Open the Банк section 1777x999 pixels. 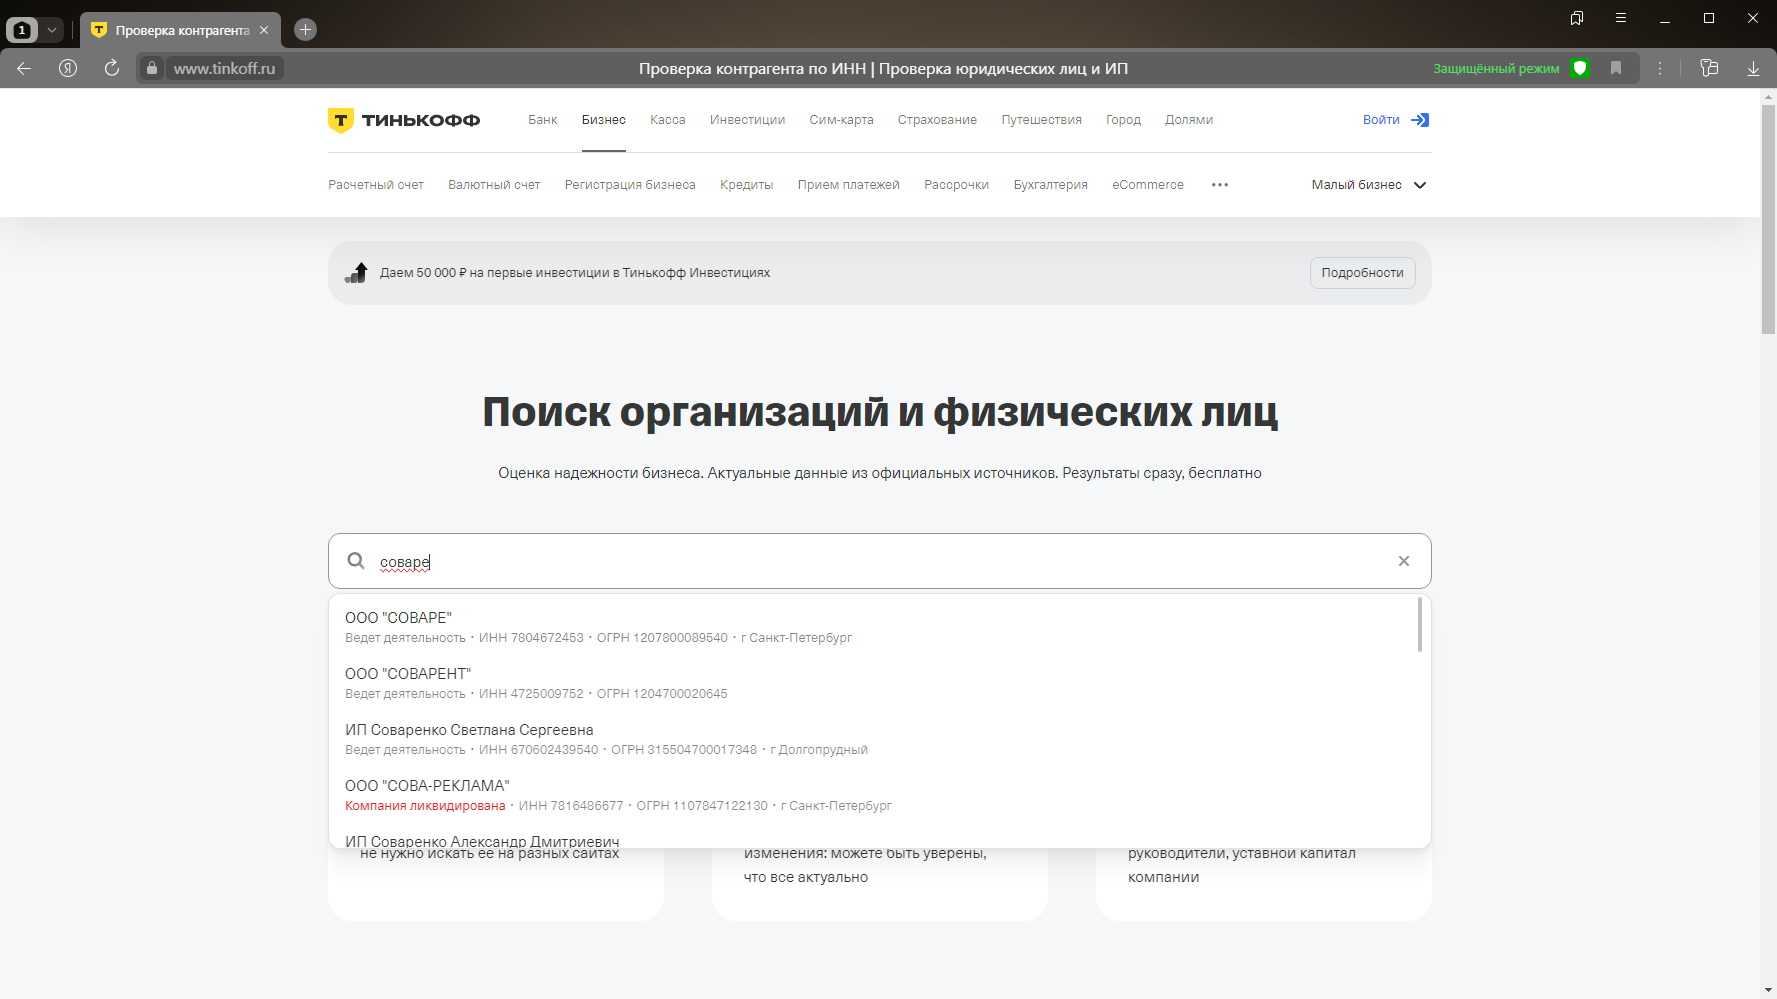click(543, 120)
